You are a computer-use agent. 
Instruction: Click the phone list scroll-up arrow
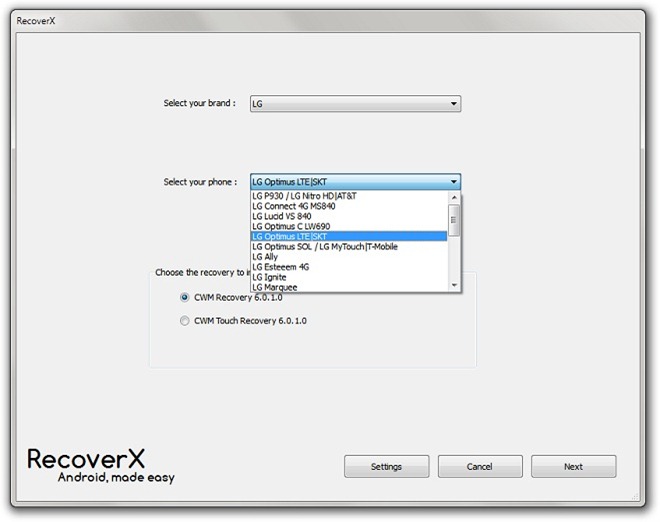tap(454, 197)
